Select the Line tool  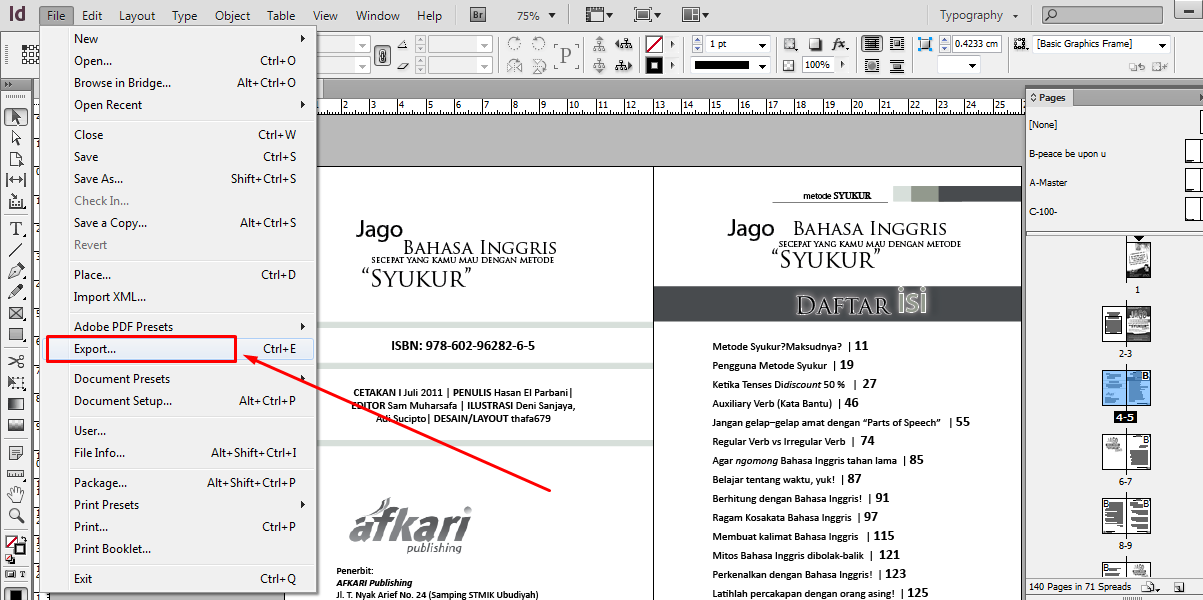tap(16, 250)
